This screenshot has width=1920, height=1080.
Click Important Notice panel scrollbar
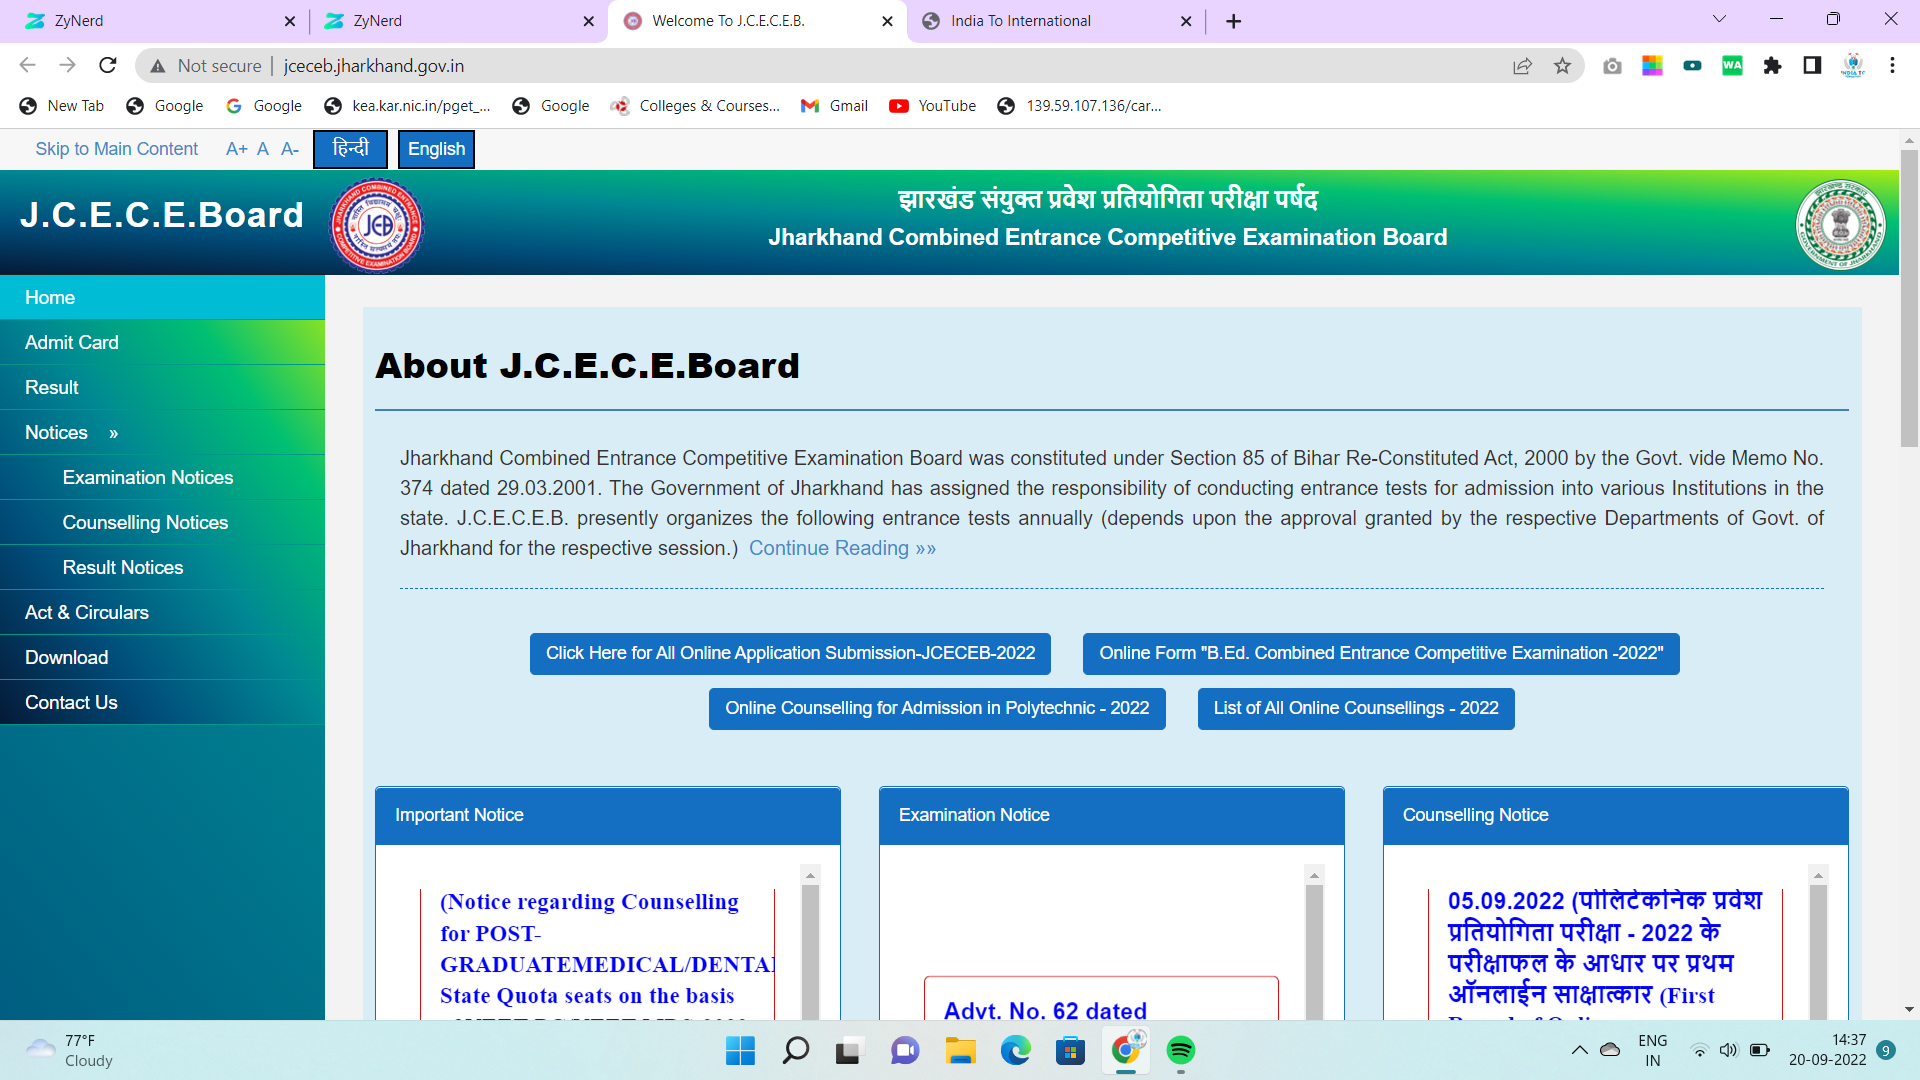point(811,950)
